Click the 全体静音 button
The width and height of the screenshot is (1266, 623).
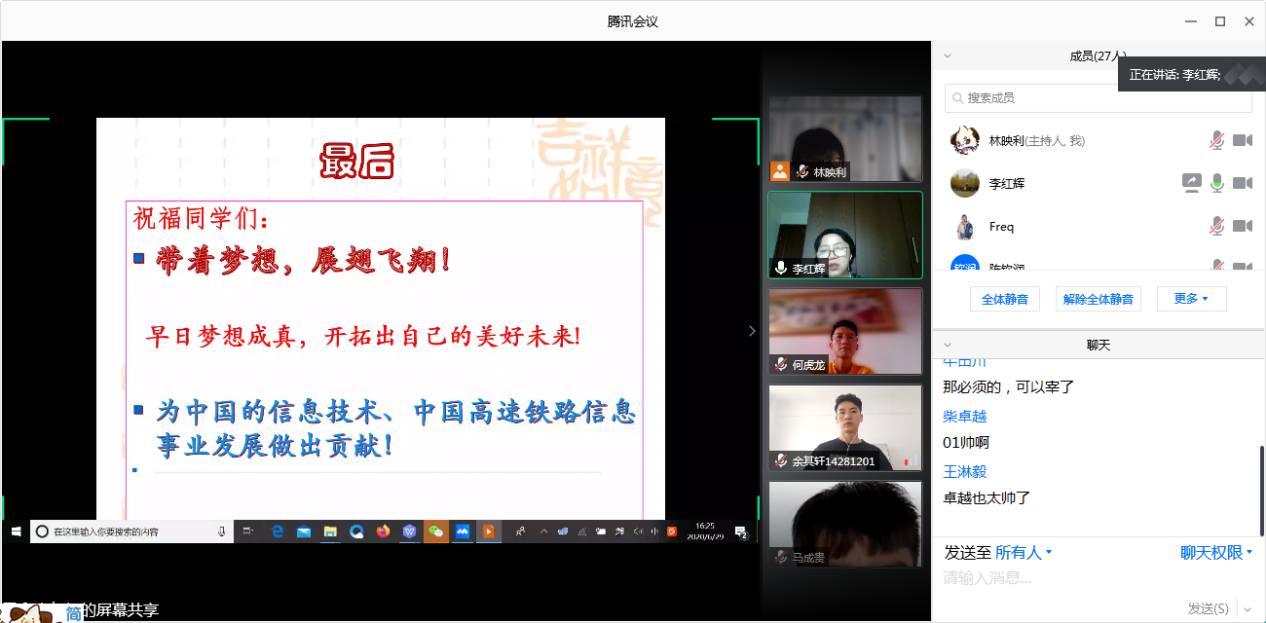[x=1005, y=299]
